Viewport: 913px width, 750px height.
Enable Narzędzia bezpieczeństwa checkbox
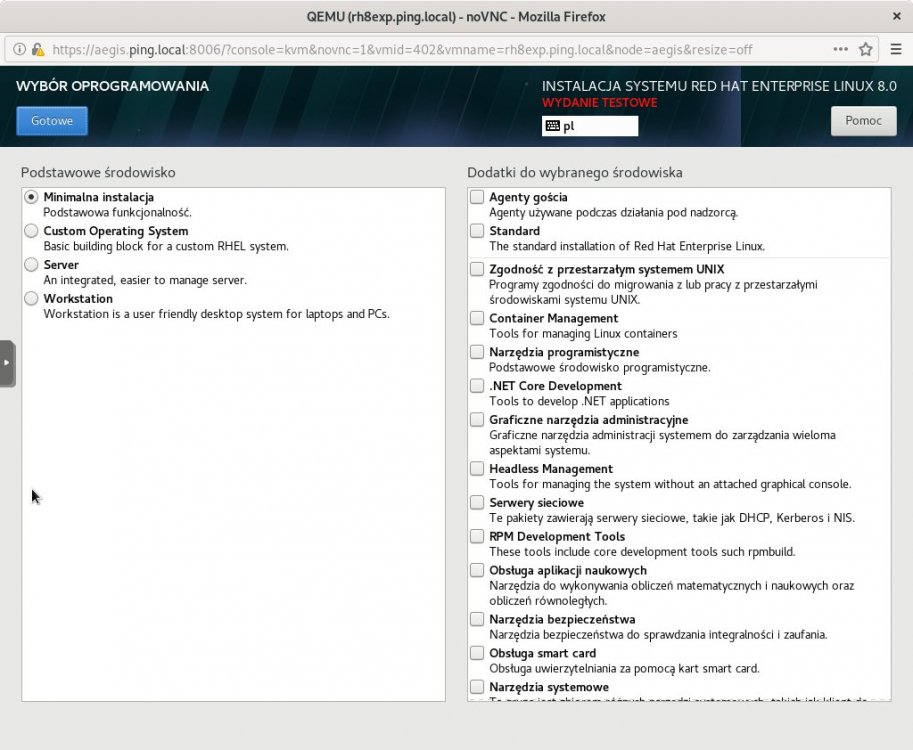477,618
